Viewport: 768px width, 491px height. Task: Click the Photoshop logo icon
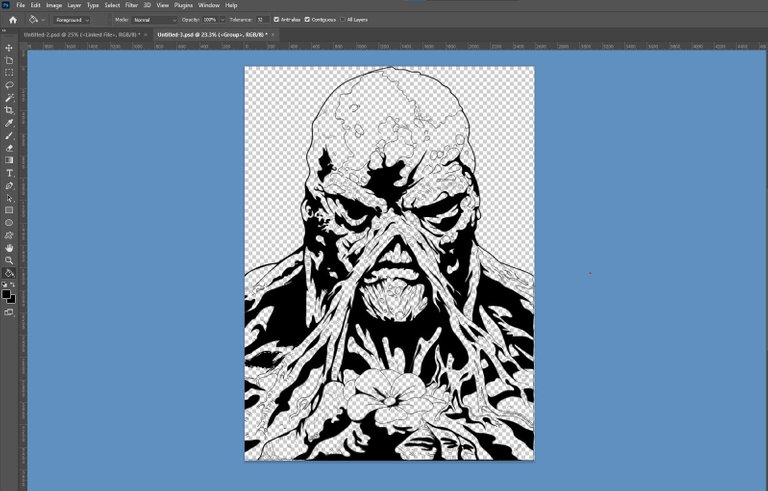6,5
